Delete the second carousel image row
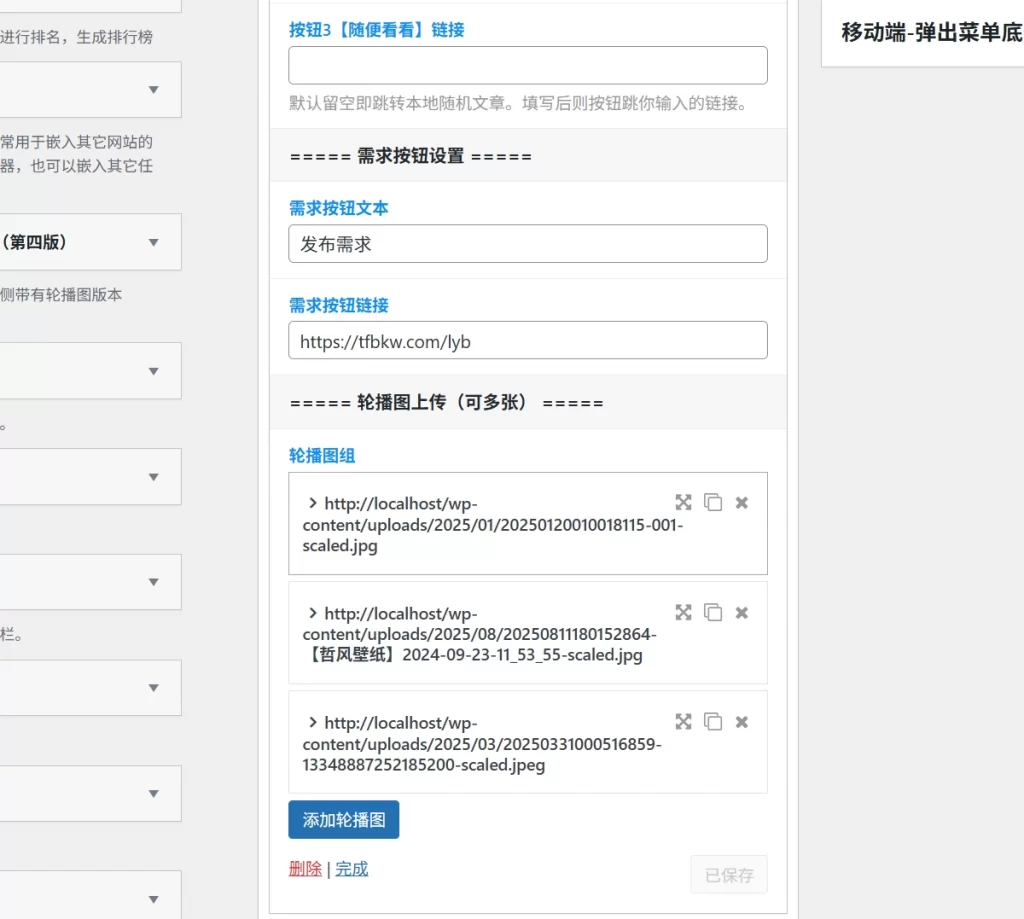This screenshot has height=919, width=1024. (741, 612)
